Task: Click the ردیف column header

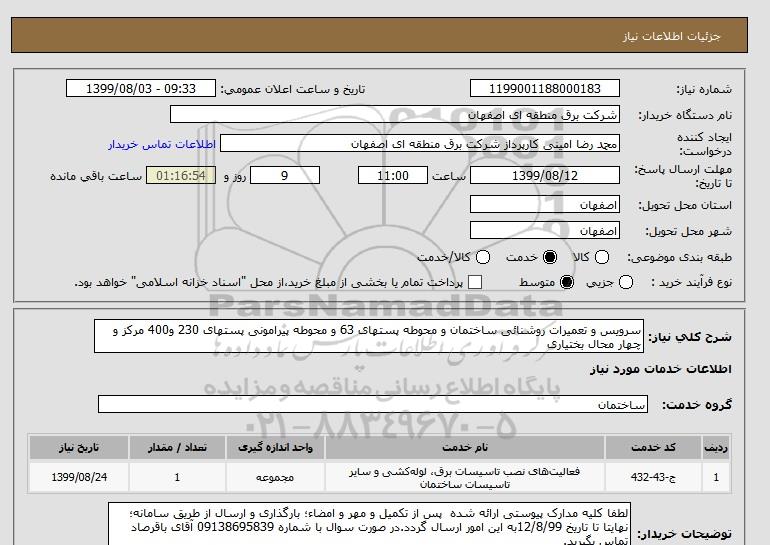Action: (x=716, y=447)
